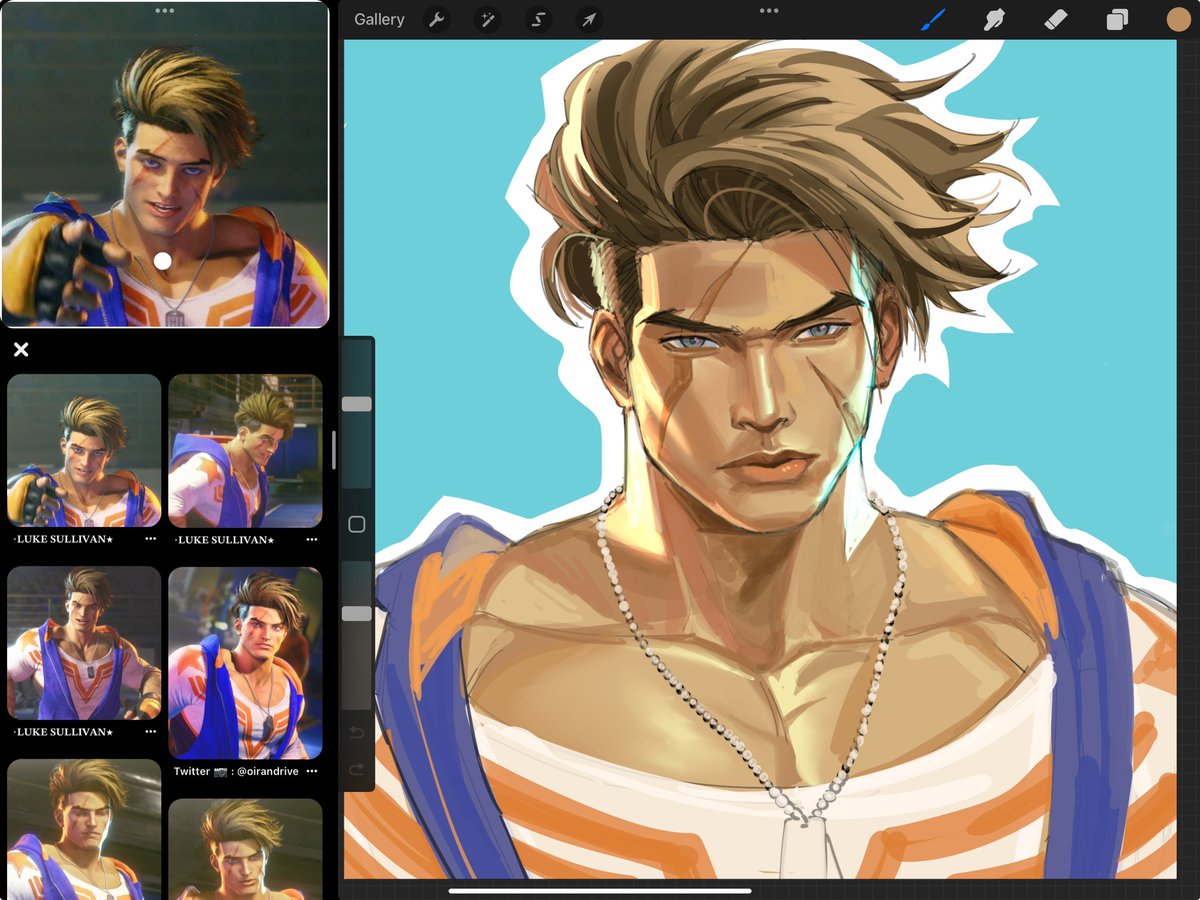Open partially visible bottom-left scarred face pin
This screenshot has height=900, width=1200.
84,829
